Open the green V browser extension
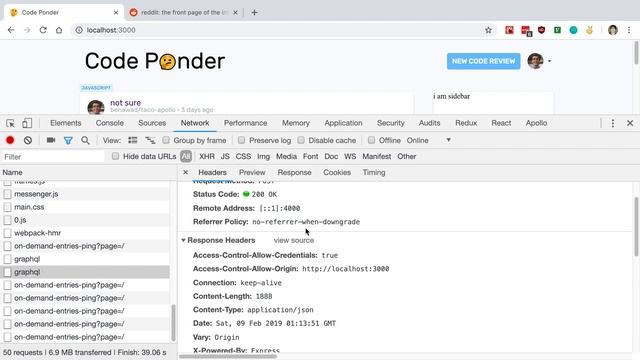The width and height of the screenshot is (640, 360). (557, 30)
